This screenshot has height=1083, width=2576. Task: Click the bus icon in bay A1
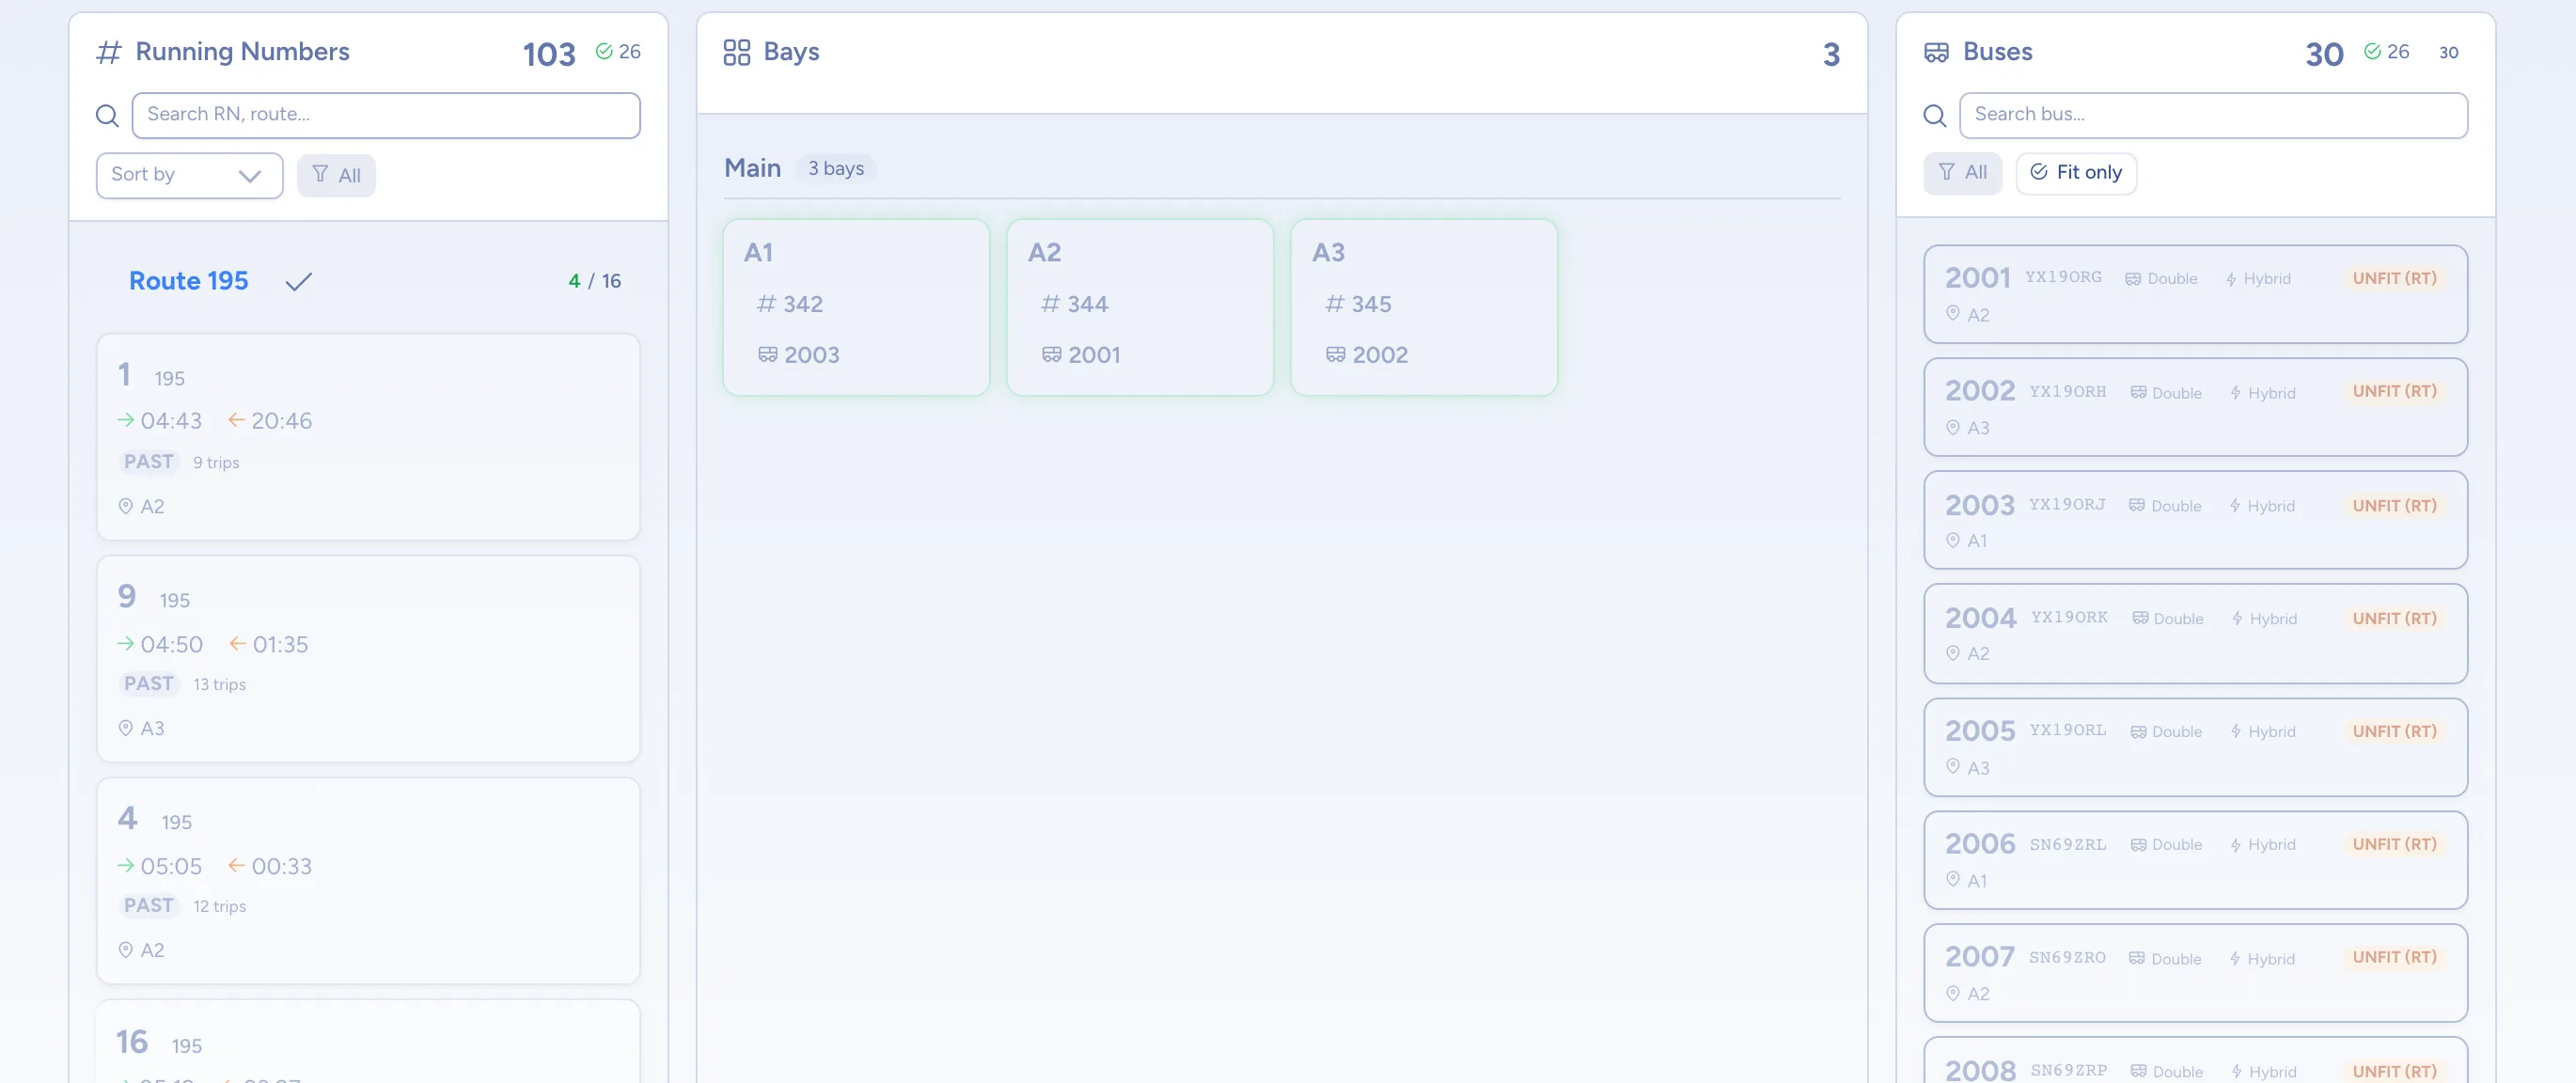click(767, 354)
